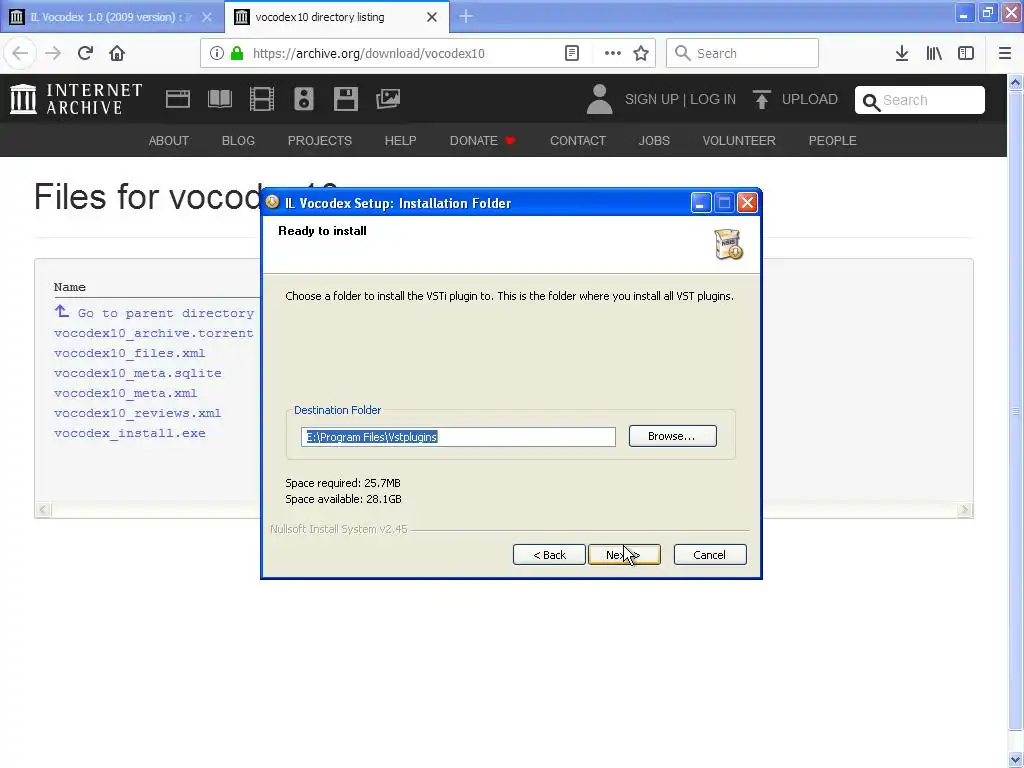Show site information icon in address bar
The height and width of the screenshot is (768, 1024).
217,53
